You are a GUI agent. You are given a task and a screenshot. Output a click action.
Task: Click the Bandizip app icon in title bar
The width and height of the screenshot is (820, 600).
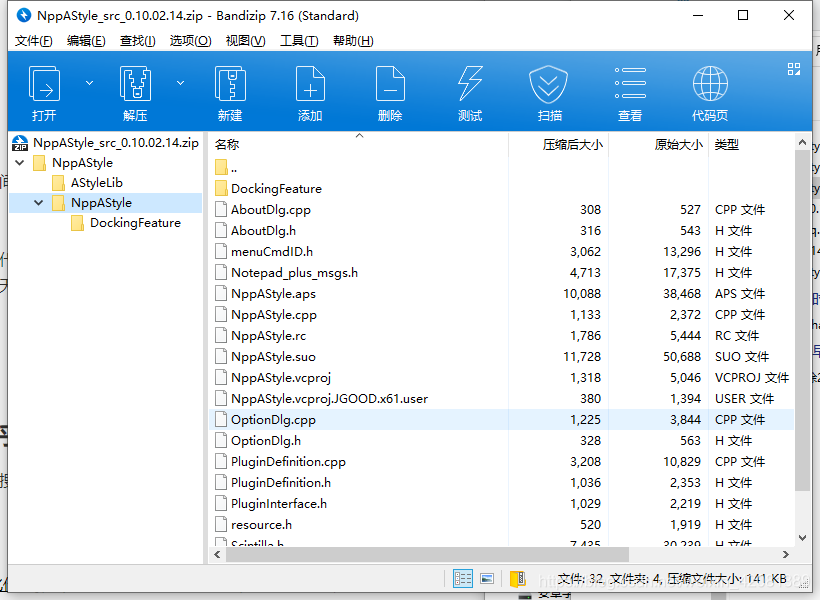pyautogui.click(x=24, y=15)
